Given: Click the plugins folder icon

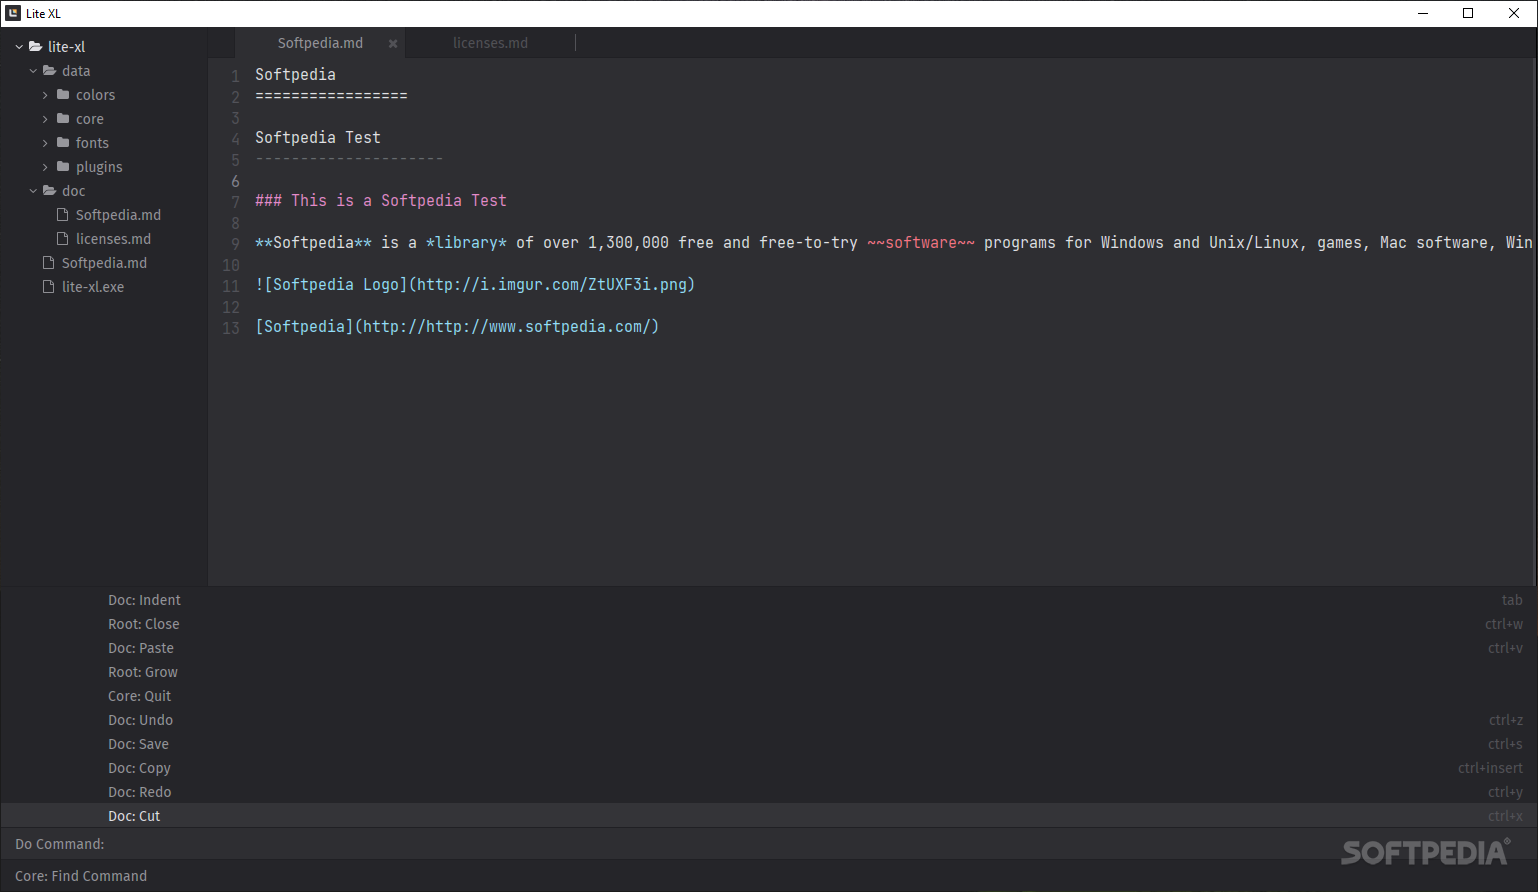Looking at the screenshot, I should coord(63,167).
